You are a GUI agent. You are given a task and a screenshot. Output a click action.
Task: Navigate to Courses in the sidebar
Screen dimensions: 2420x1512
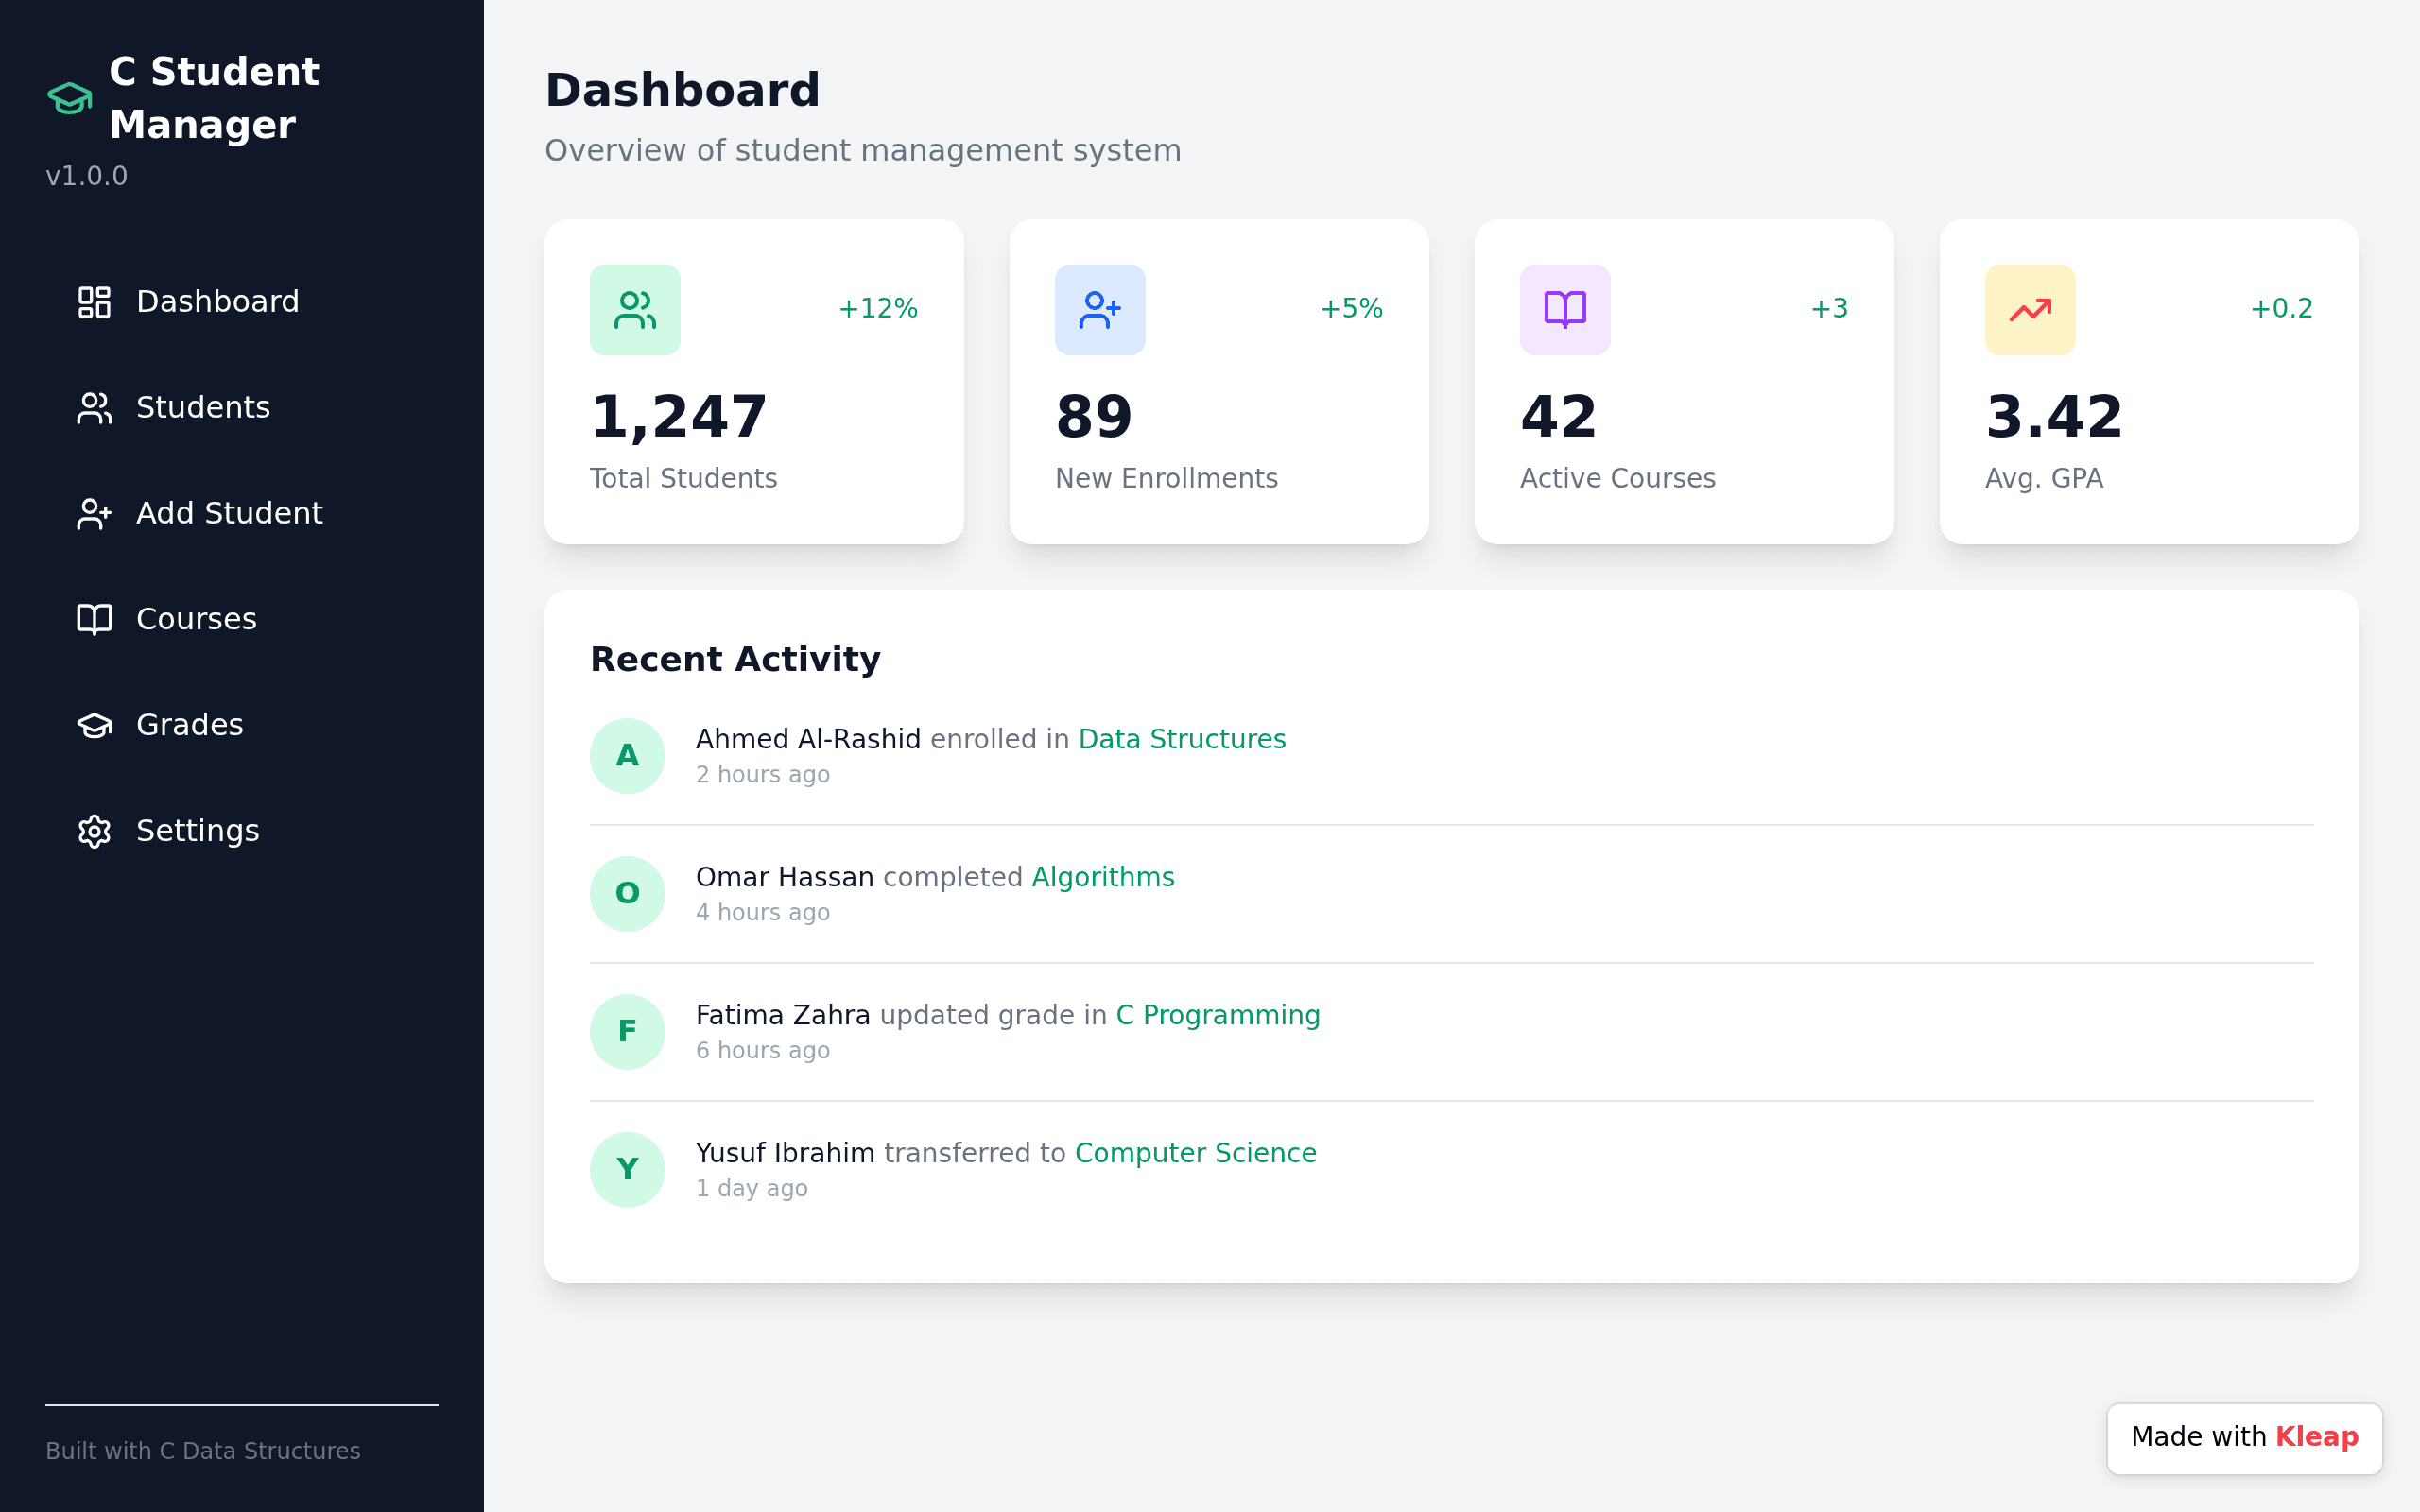coord(242,619)
